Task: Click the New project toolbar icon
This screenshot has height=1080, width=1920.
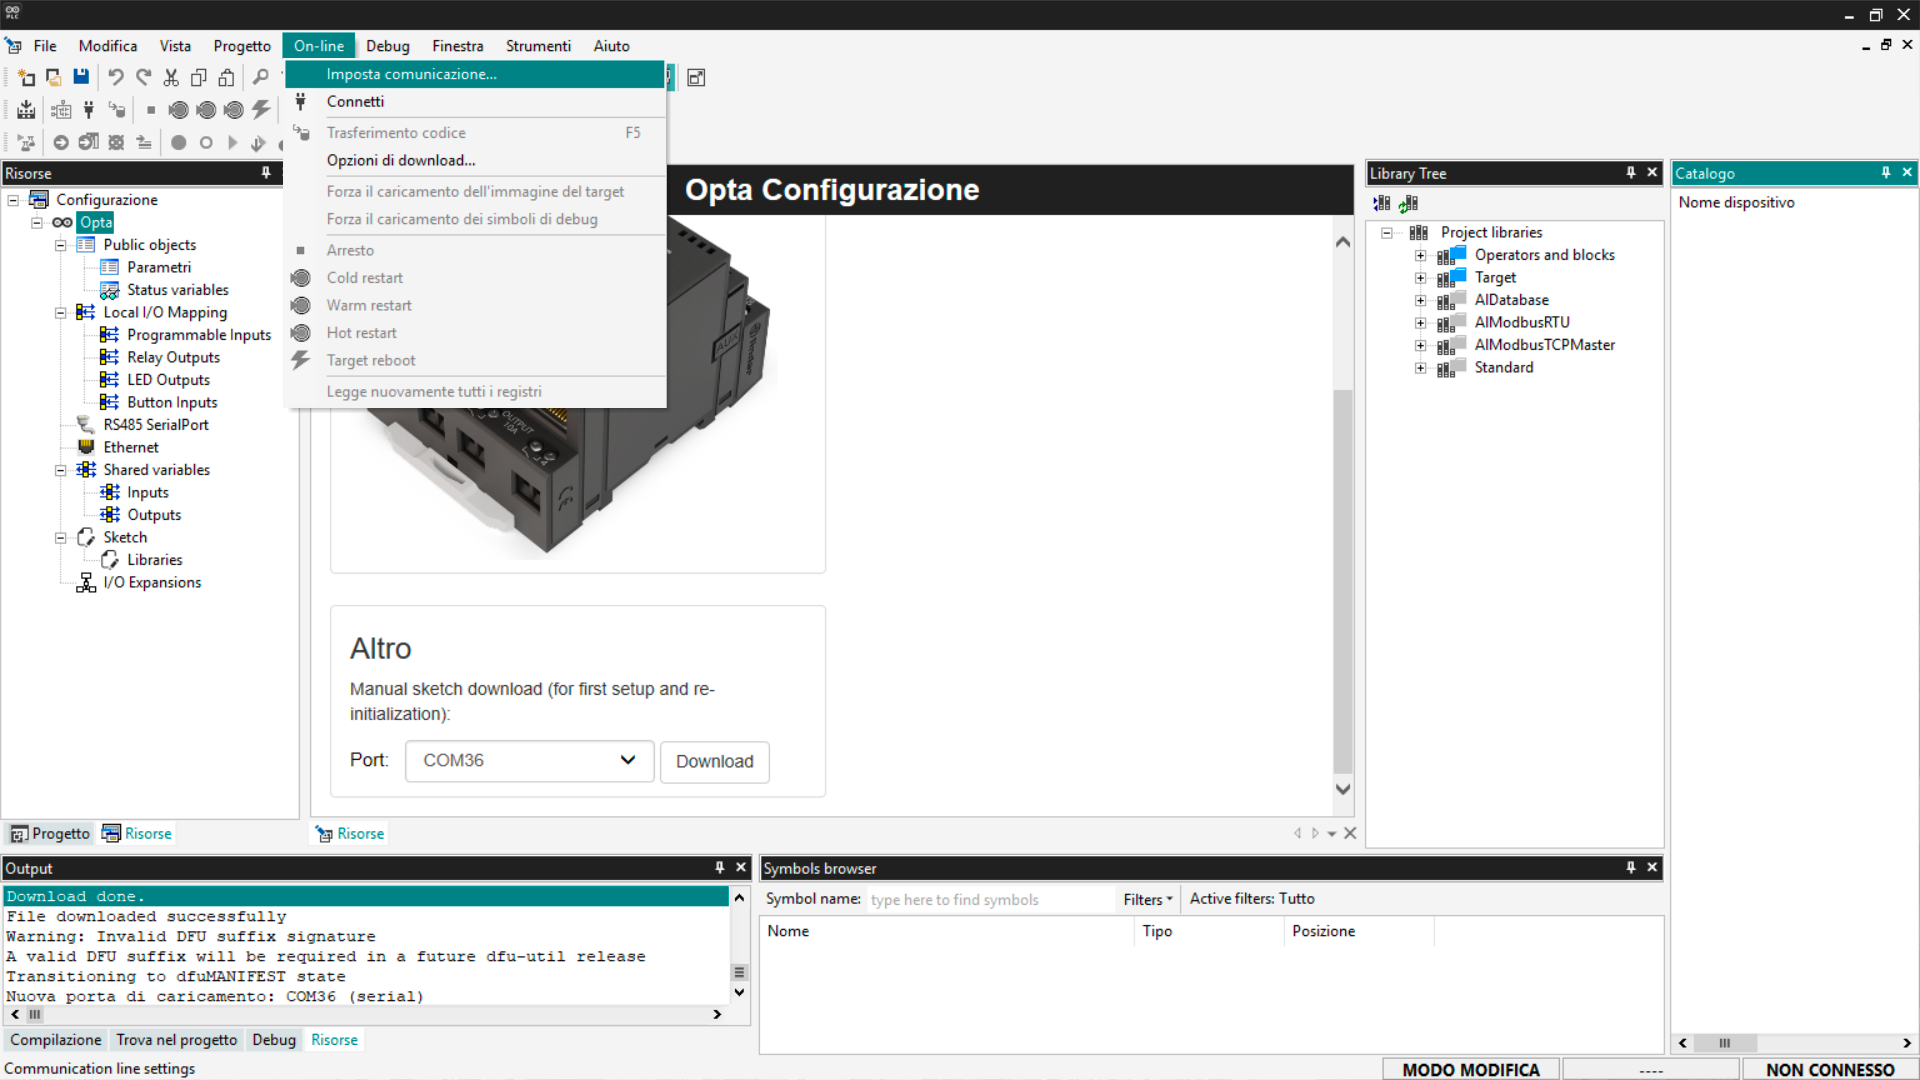Action: (x=27, y=77)
